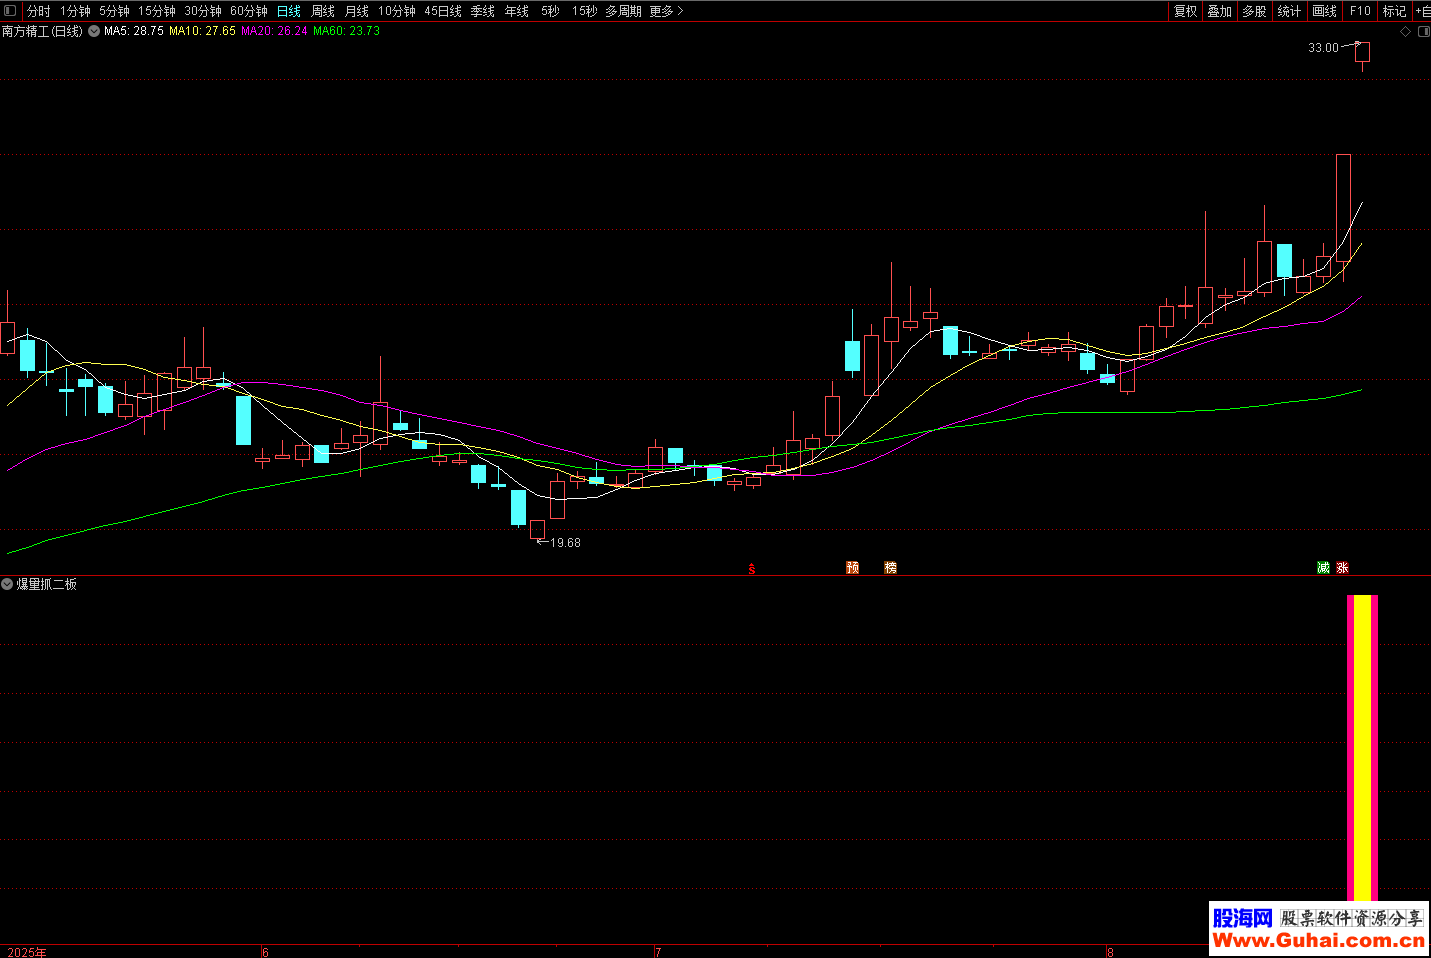The height and width of the screenshot is (958, 1431).
Task: Select the 季线 quarterly tab
Action: tap(483, 11)
